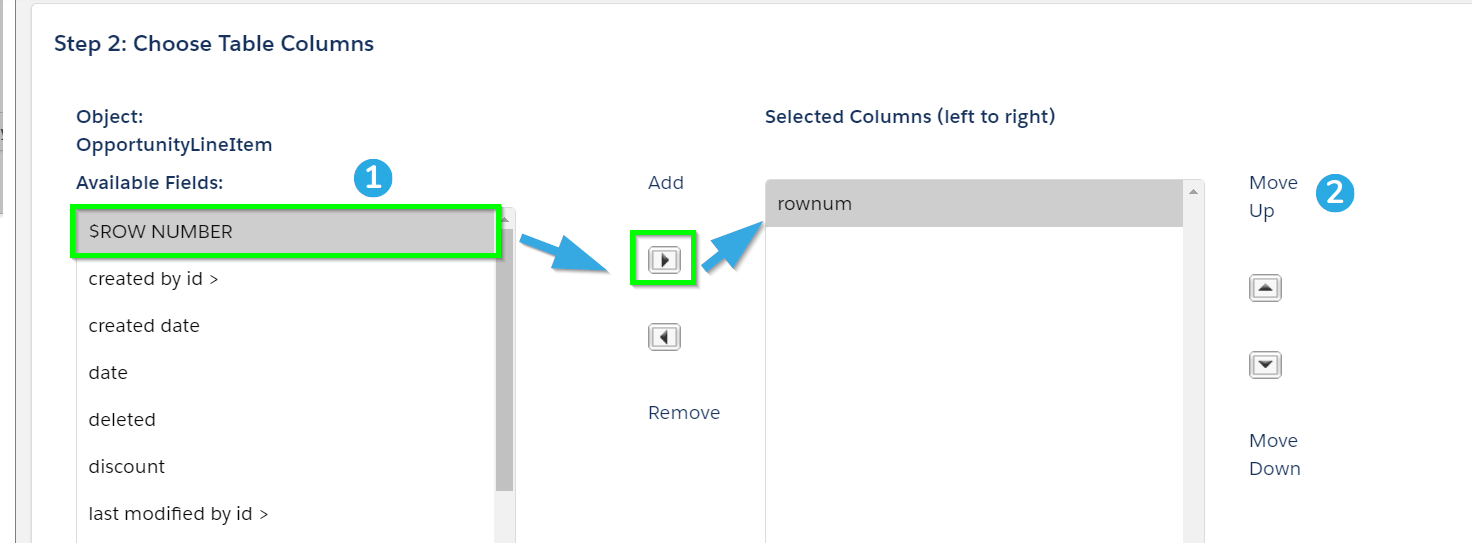Click the Move Up label
The image size is (1472, 543).
tap(1273, 197)
